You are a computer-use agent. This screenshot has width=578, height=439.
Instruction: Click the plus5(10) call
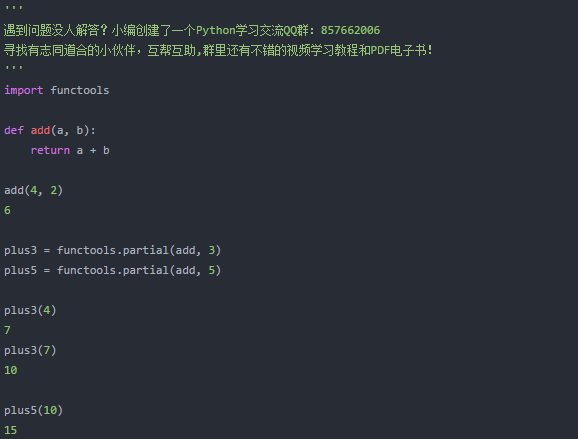[34, 410]
